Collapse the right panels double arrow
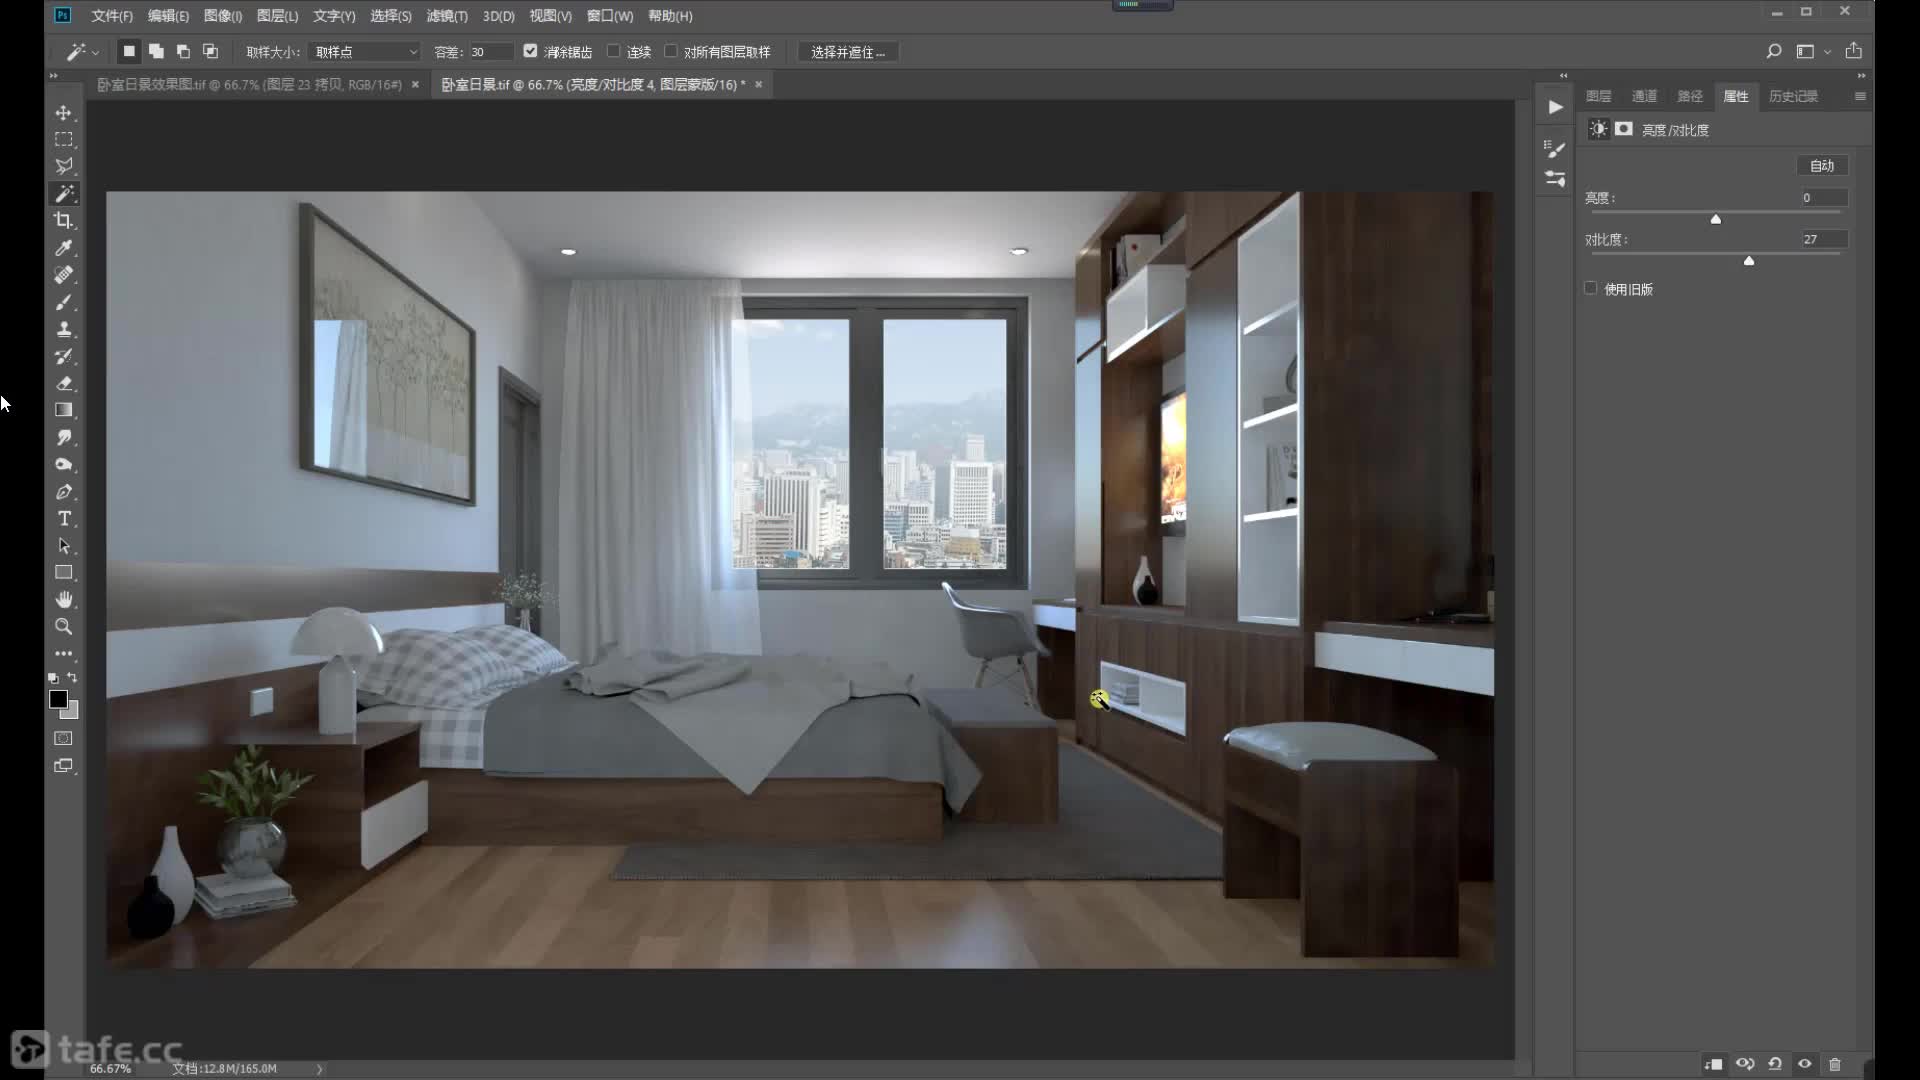Viewport: 1920px width, 1080px height. pos(1861,75)
